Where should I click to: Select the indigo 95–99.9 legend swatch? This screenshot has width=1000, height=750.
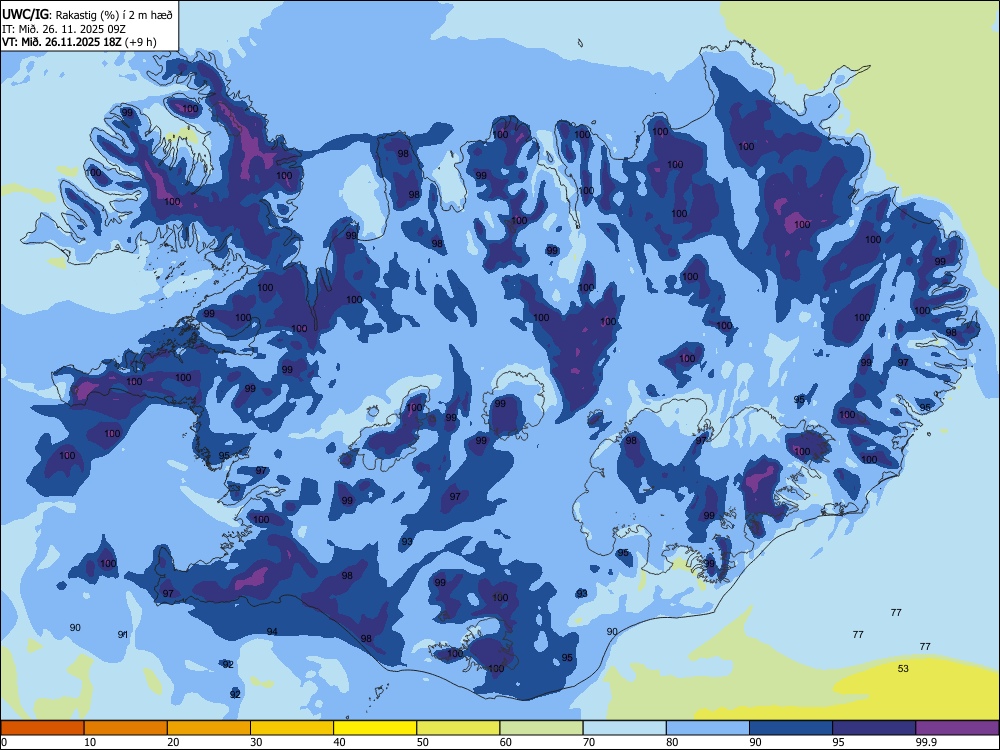[874, 728]
